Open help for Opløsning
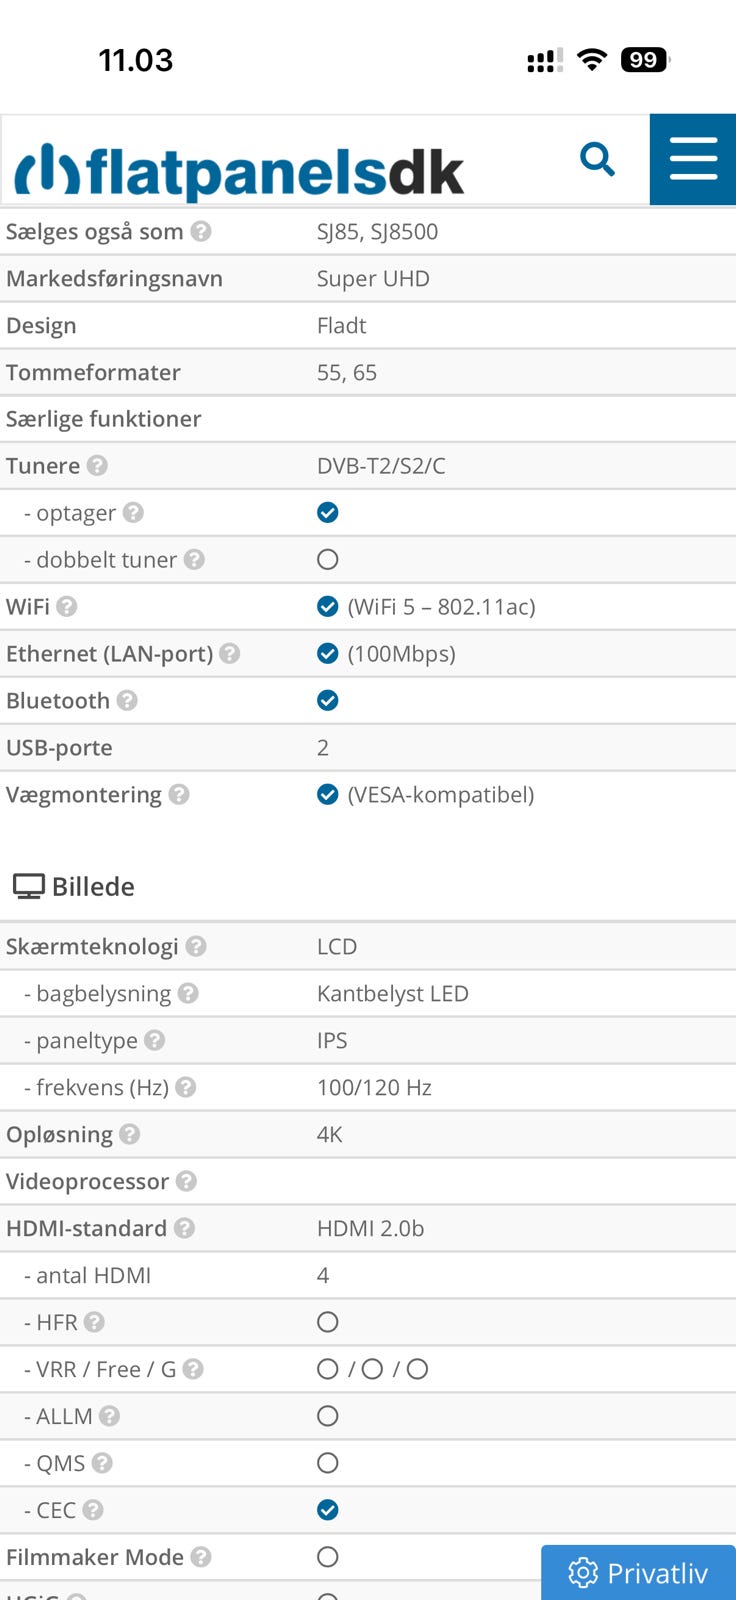 coord(129,1135)
